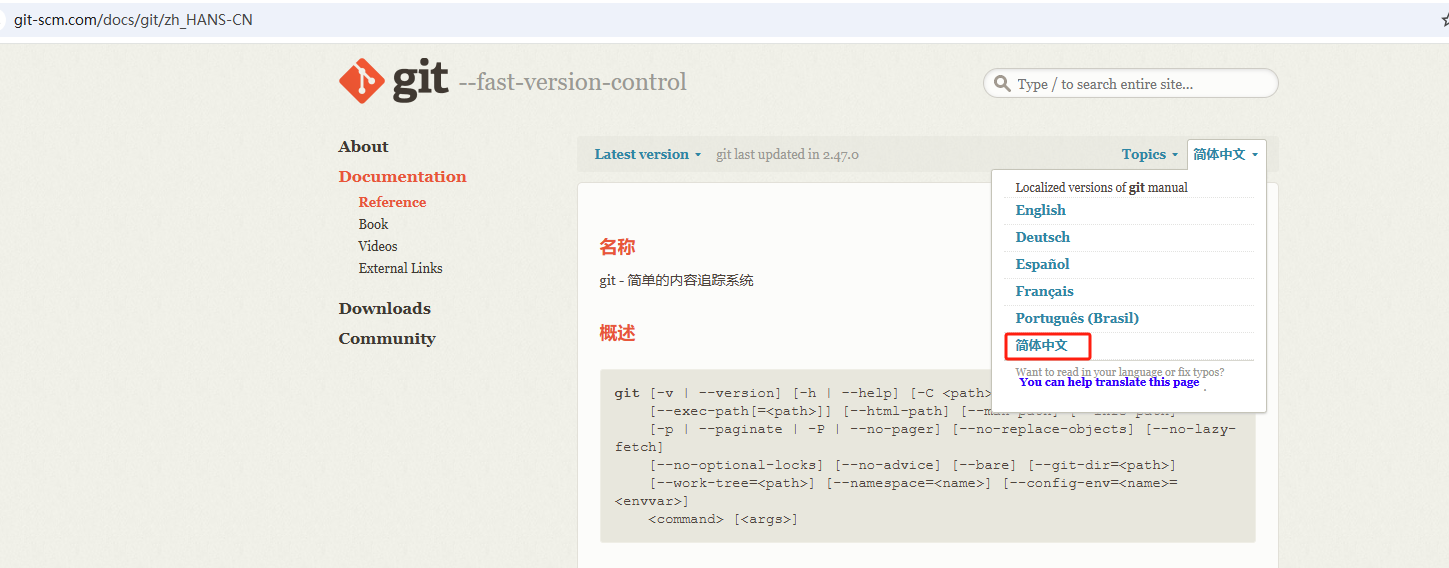Click '<command> [<args>]' in the code block
1449x568 pixels.
[x=723, y=519]
